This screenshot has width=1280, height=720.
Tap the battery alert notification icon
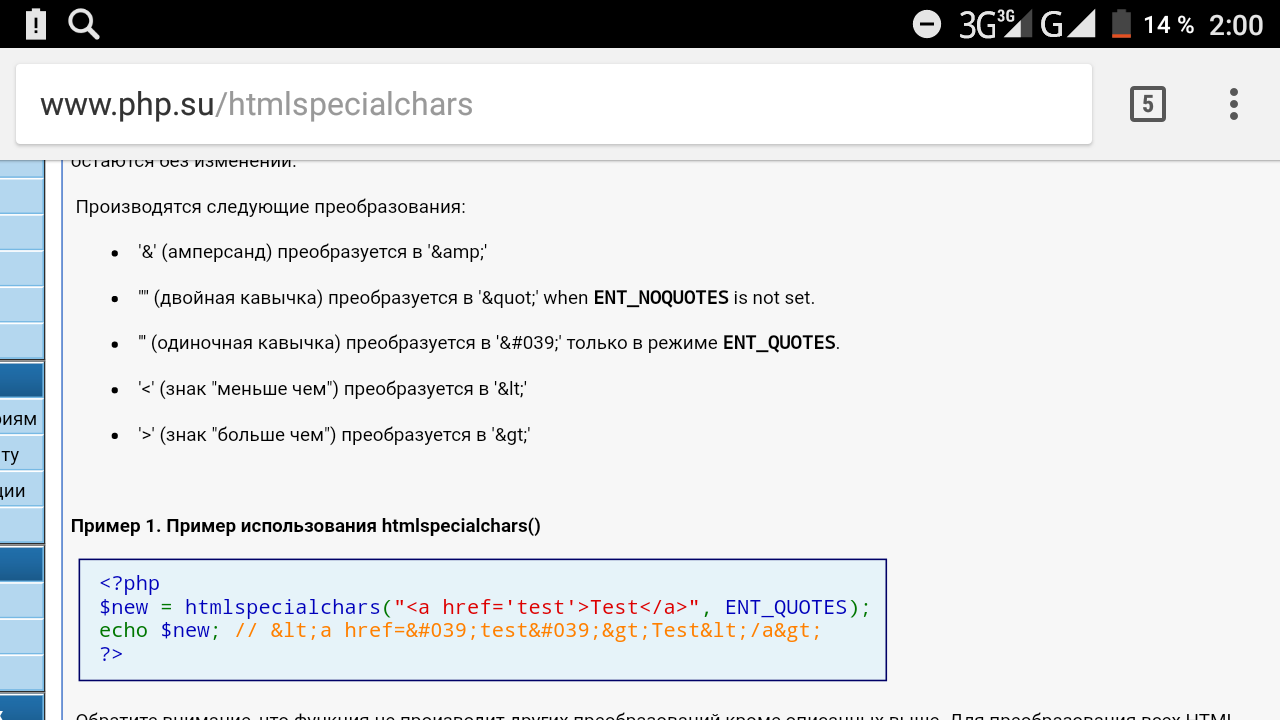pyautogui.click(x=35, y=24)
